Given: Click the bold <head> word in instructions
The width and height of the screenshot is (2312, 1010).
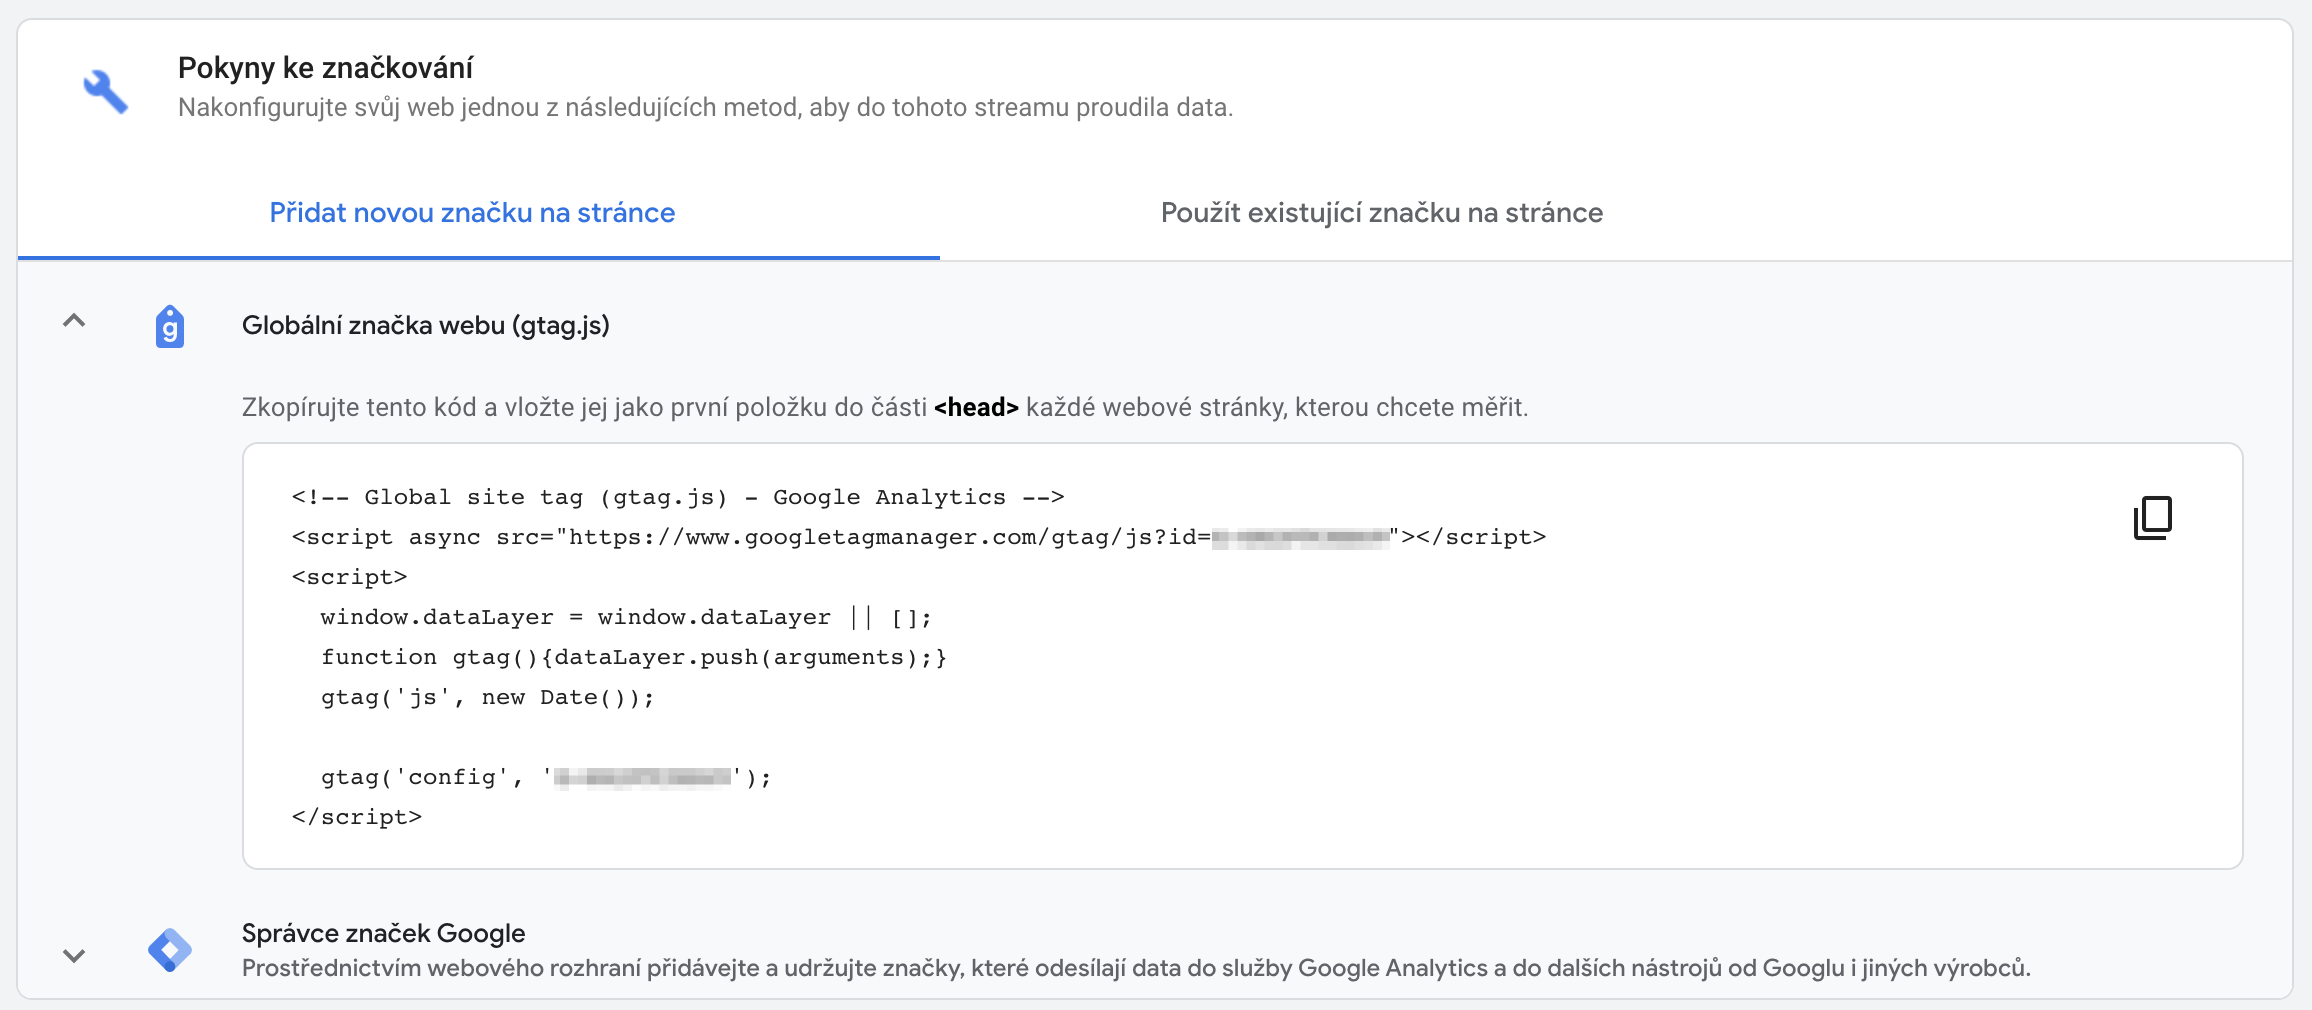Looking at the screenshot, I should point(976,407).
